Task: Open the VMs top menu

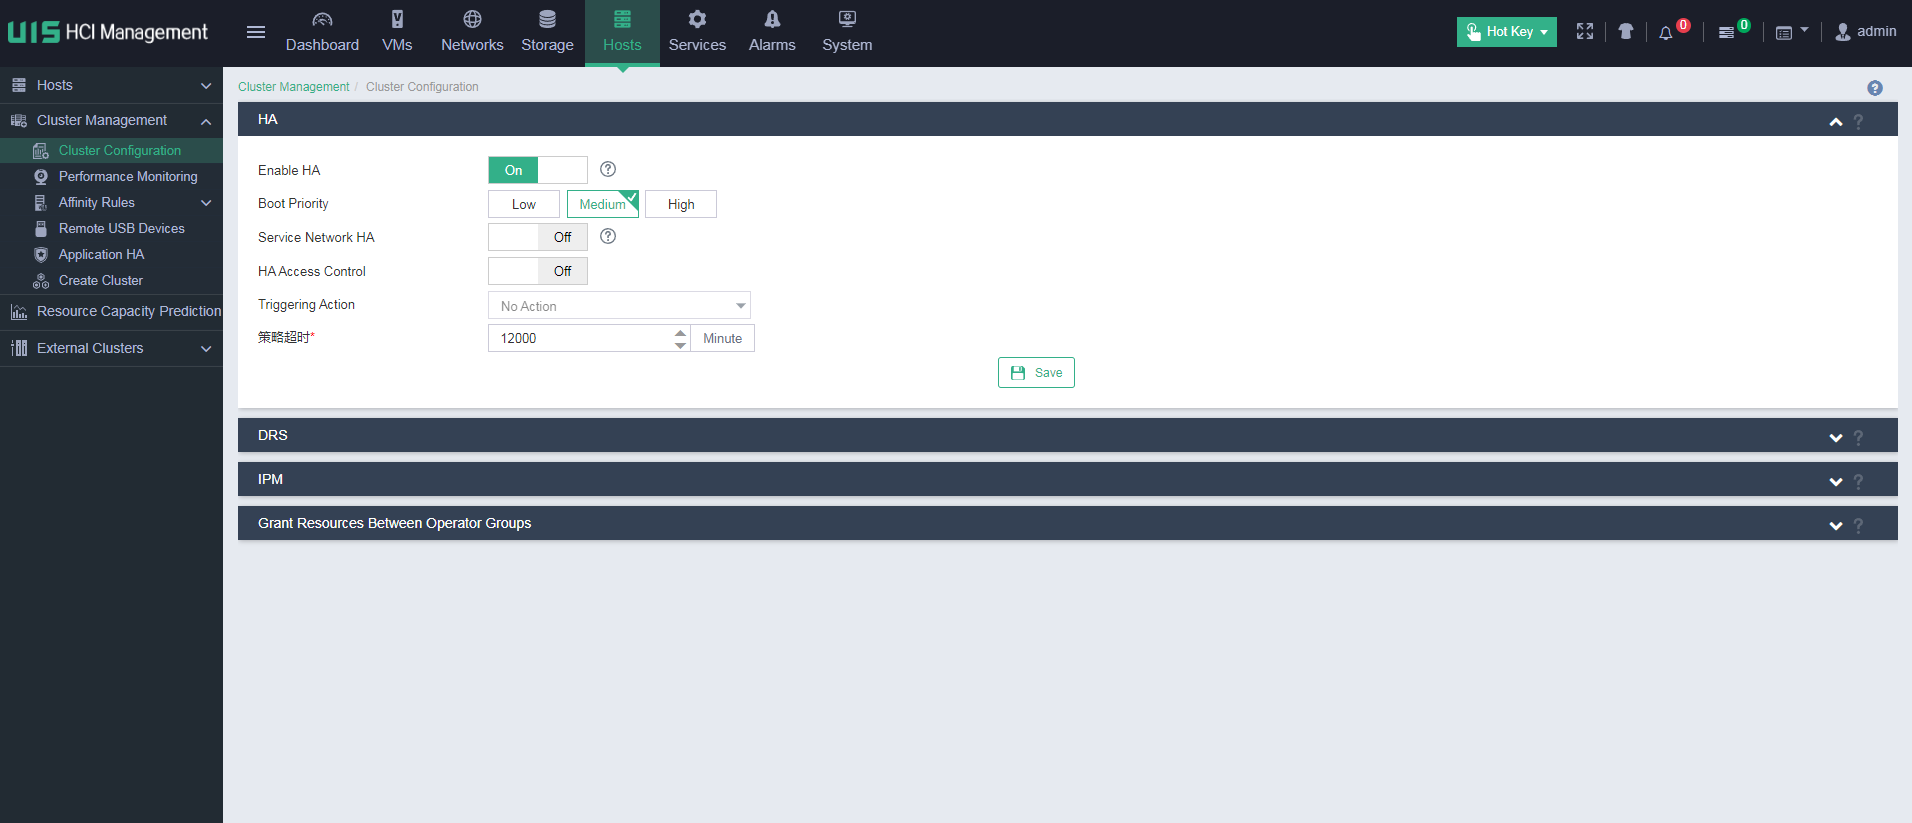Action: 397,32
